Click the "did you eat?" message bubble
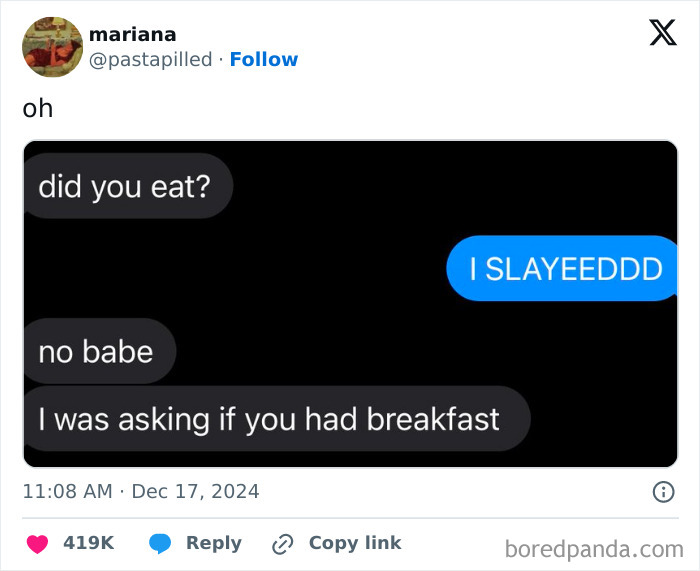 pos(126,186)
